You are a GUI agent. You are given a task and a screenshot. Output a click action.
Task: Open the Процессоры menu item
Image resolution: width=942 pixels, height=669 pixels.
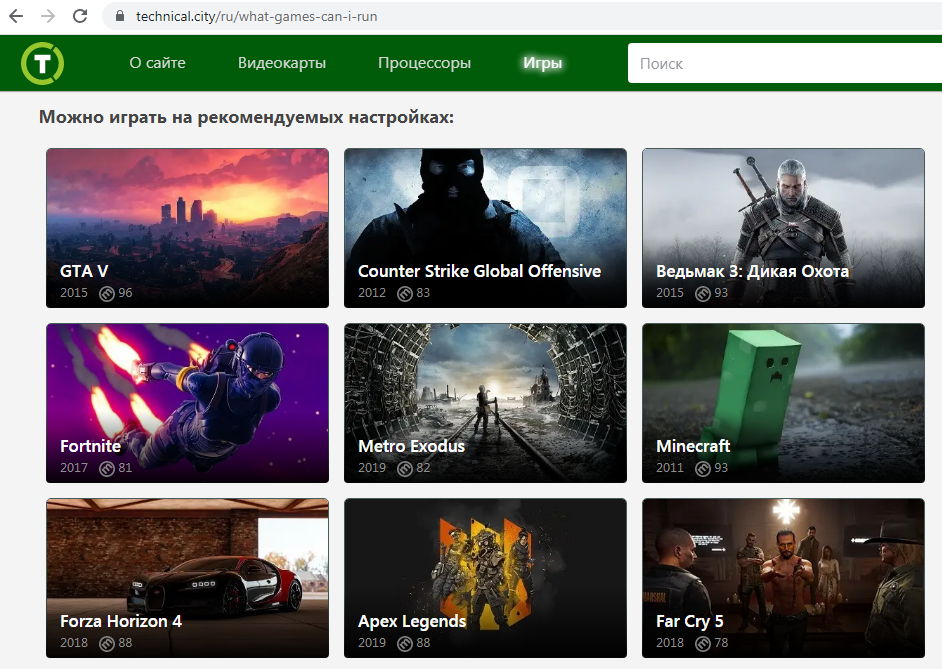(x=424, y=63)
